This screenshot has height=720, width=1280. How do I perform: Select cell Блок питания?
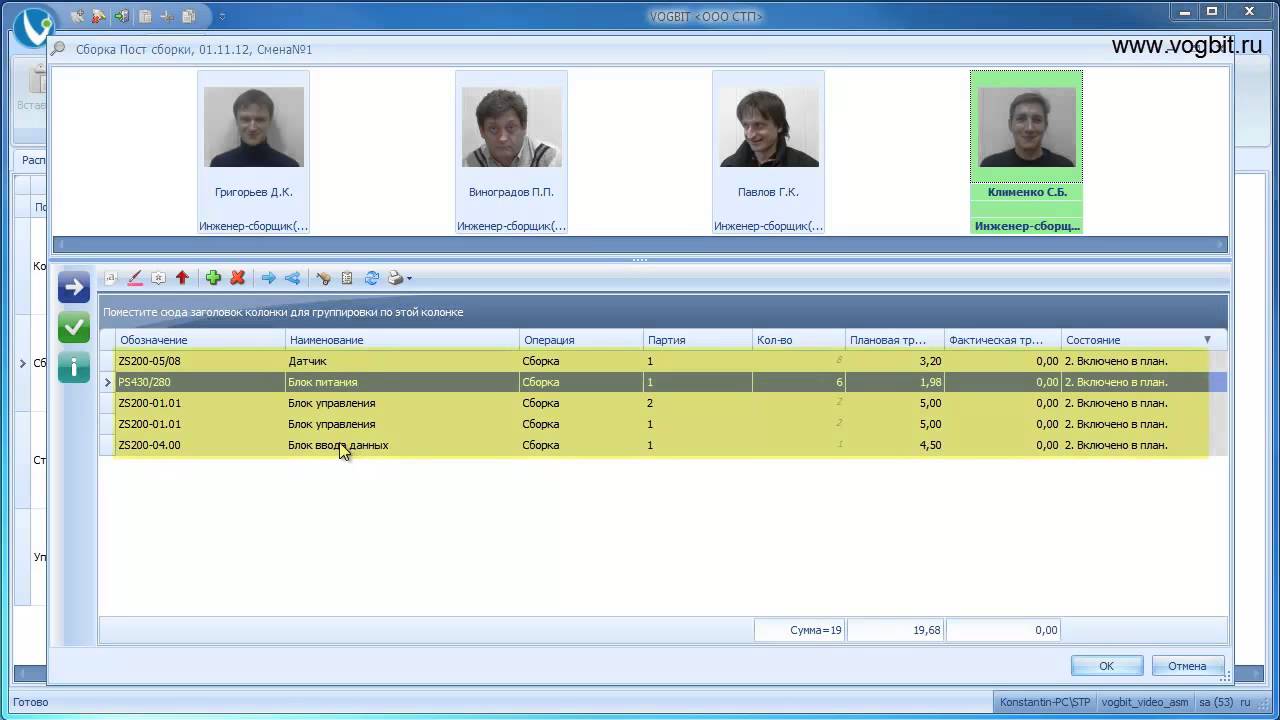tap(402, 382)
